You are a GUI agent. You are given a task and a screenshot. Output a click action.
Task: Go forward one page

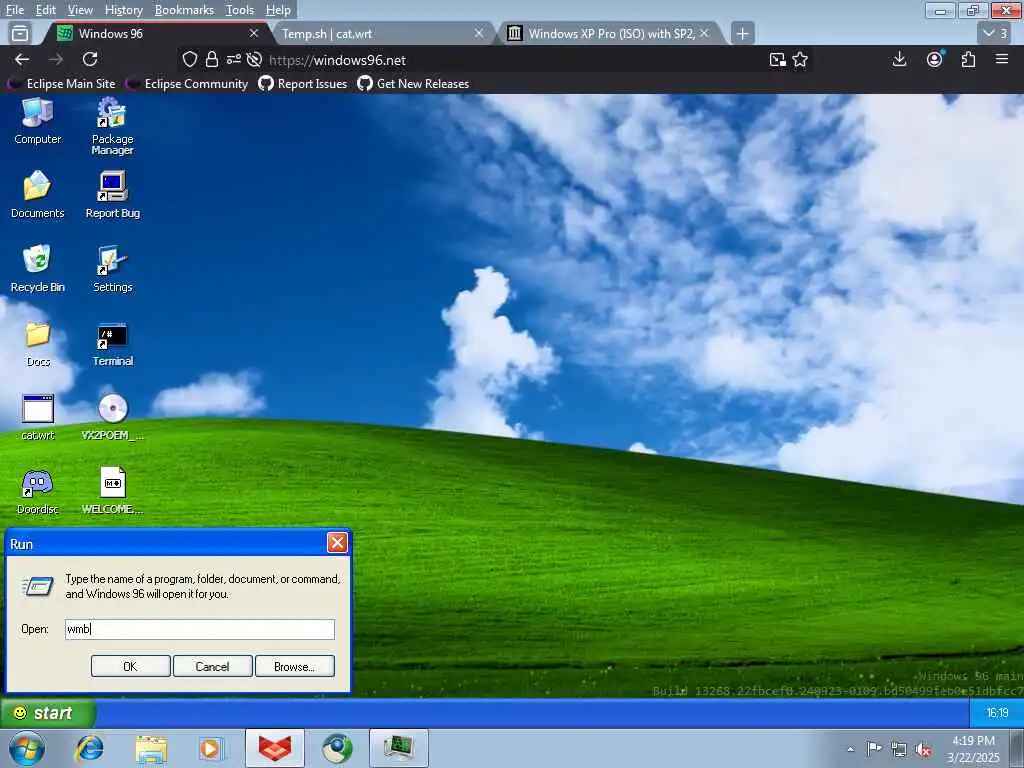[56, 59]
